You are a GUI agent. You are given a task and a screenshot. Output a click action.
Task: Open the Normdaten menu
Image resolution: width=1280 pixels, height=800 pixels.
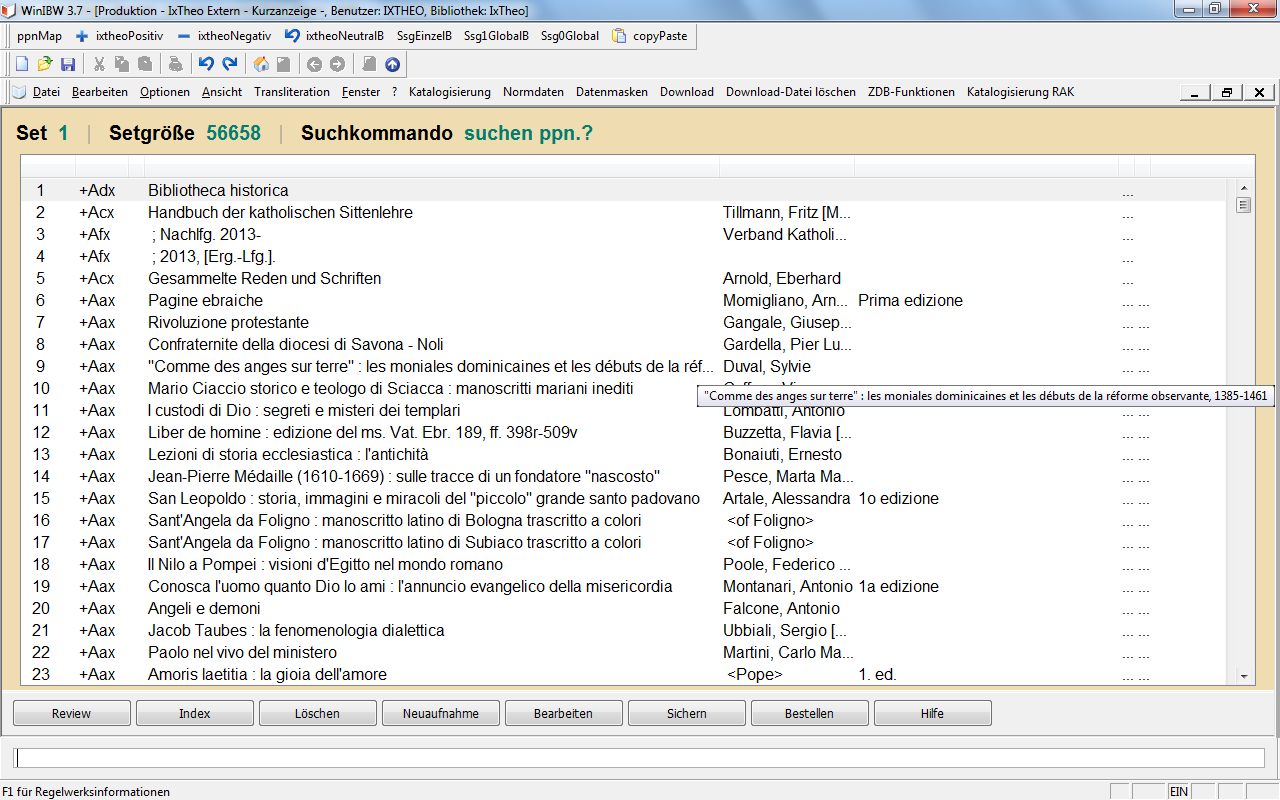533,92
